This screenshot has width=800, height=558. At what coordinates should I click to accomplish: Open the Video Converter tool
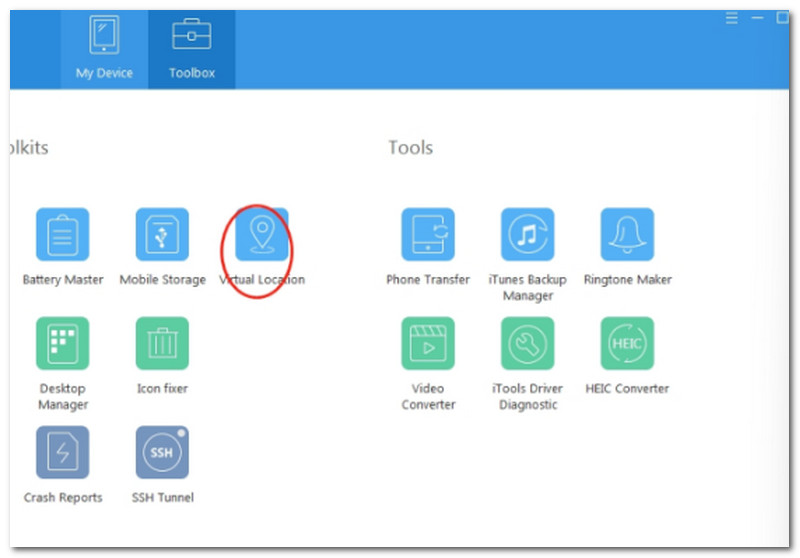click(x=428, y=343)
